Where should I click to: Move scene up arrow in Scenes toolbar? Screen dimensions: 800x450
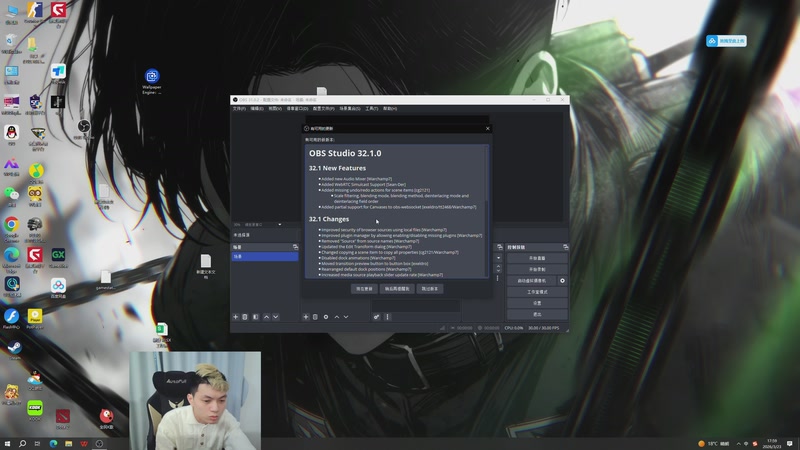click(266, 317)
